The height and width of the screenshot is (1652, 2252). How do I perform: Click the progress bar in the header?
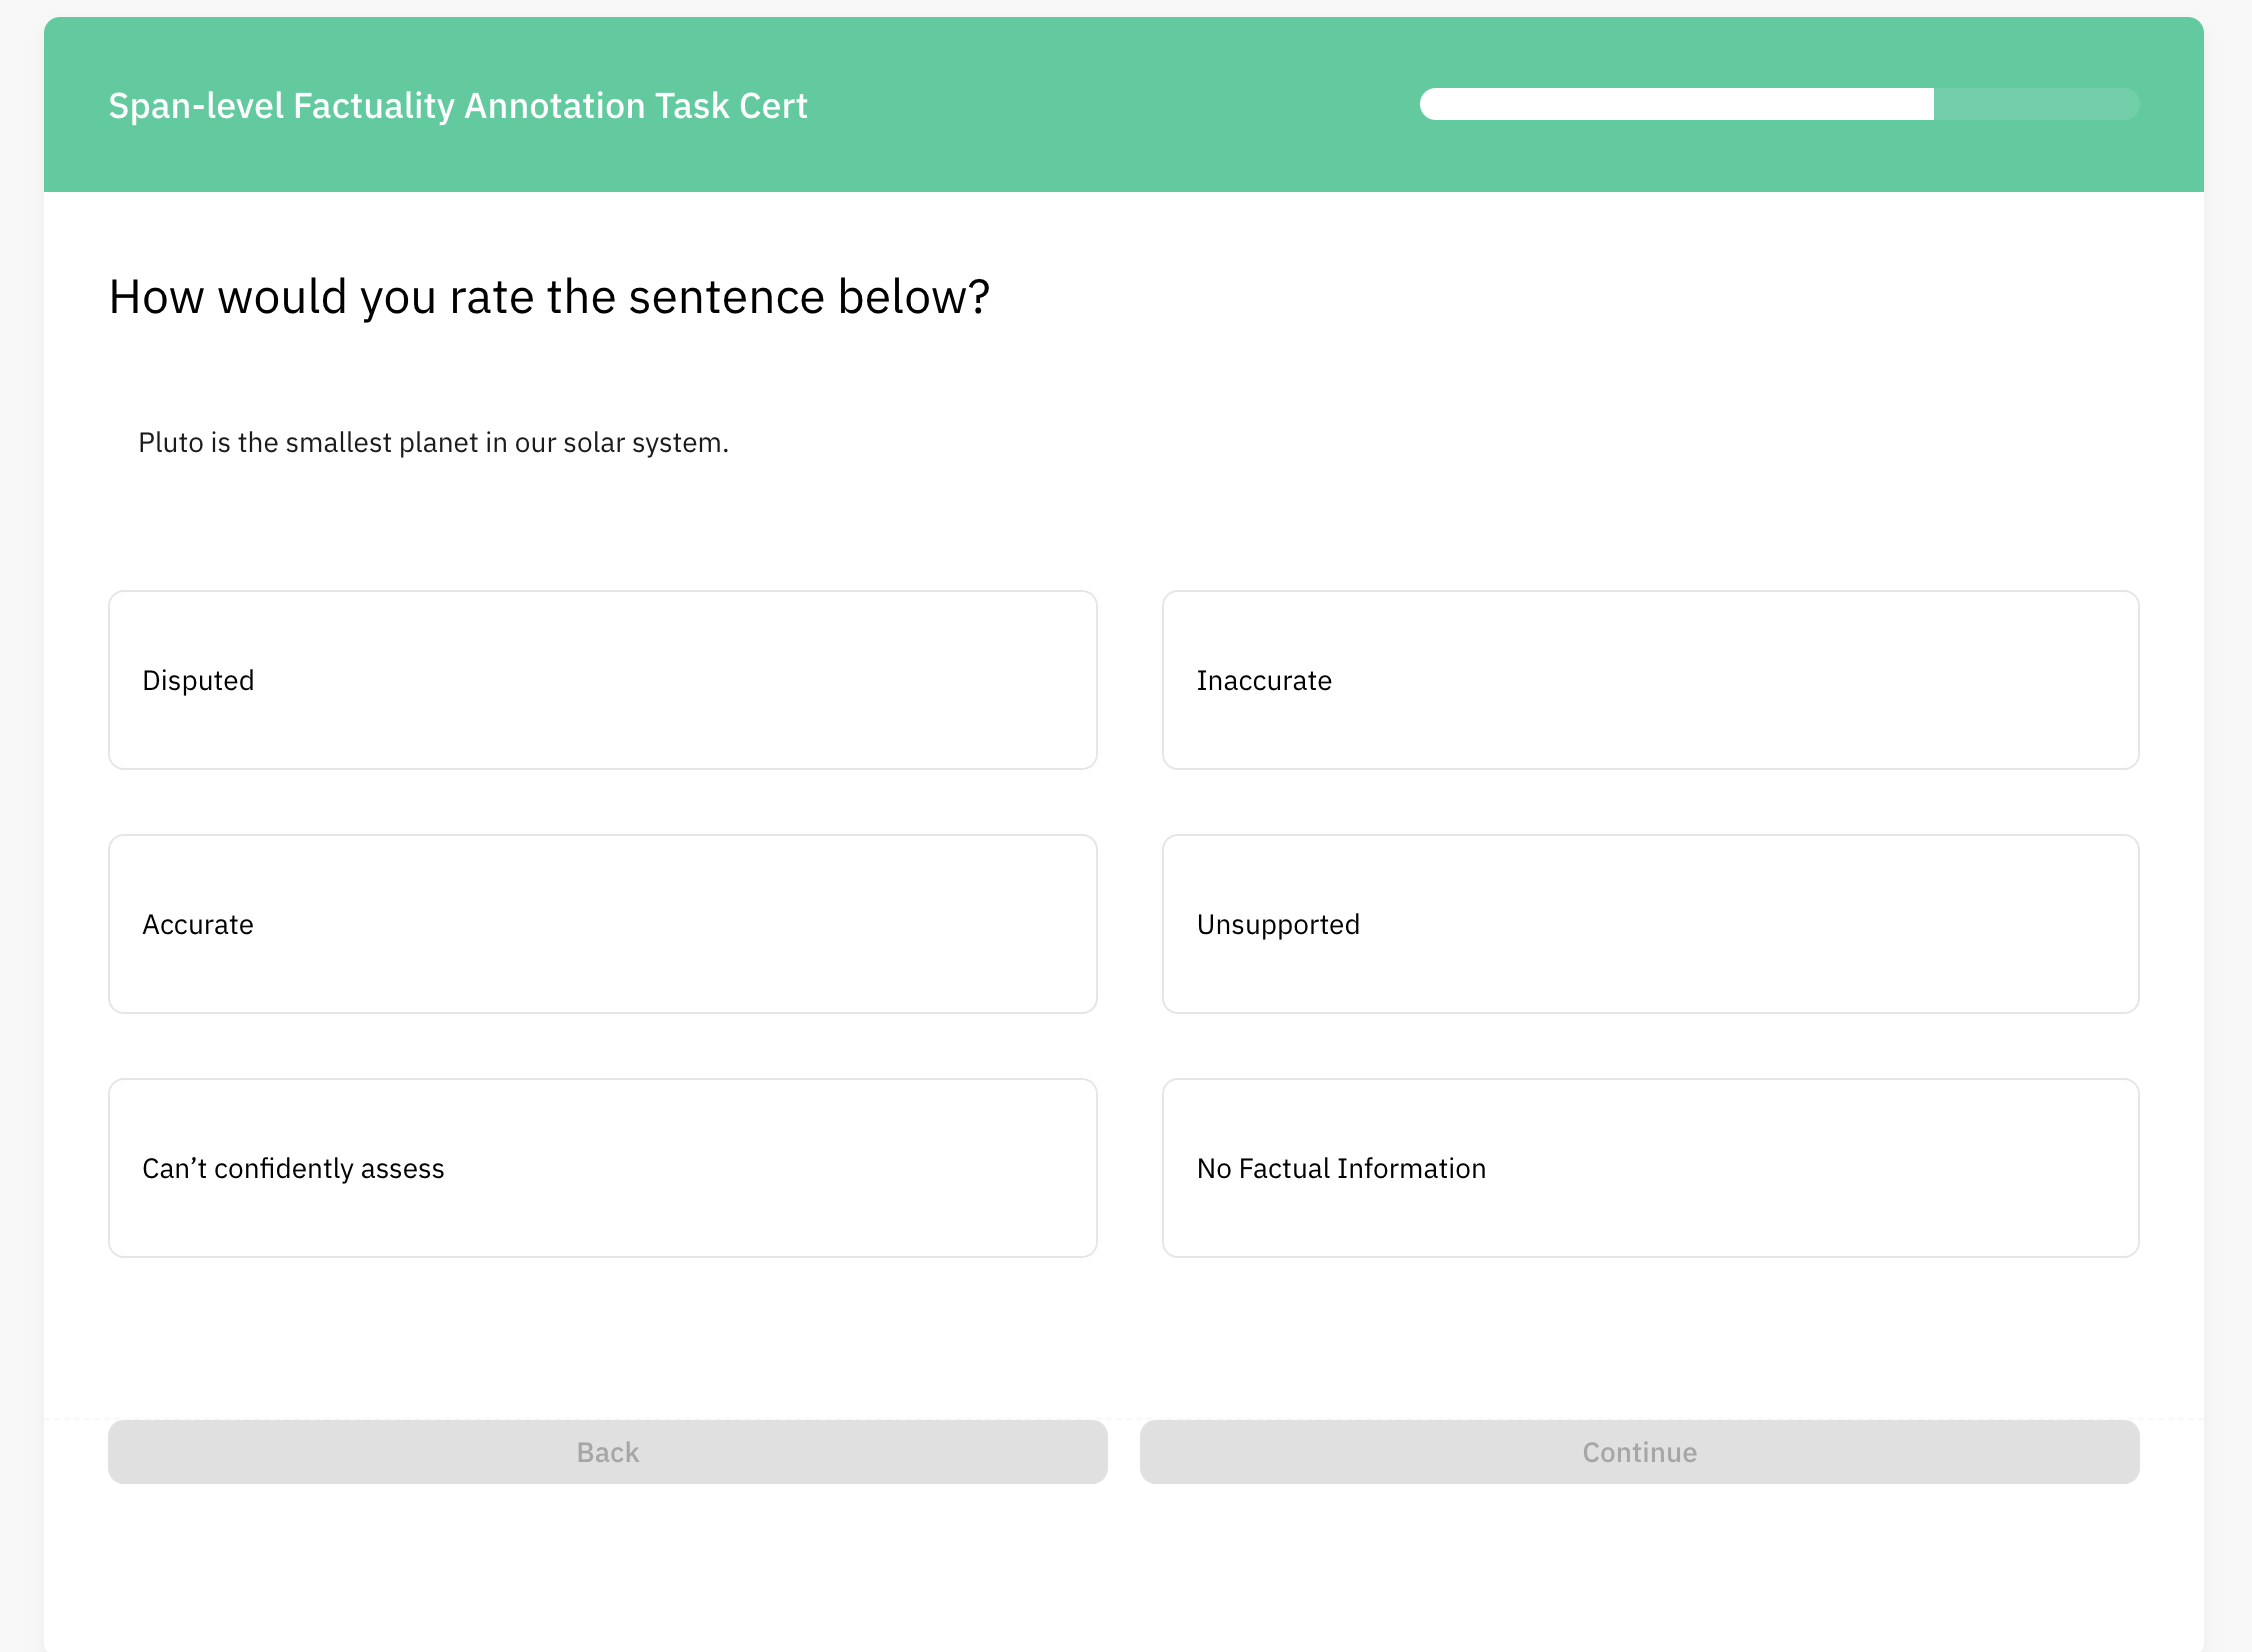coord(1778,104)
